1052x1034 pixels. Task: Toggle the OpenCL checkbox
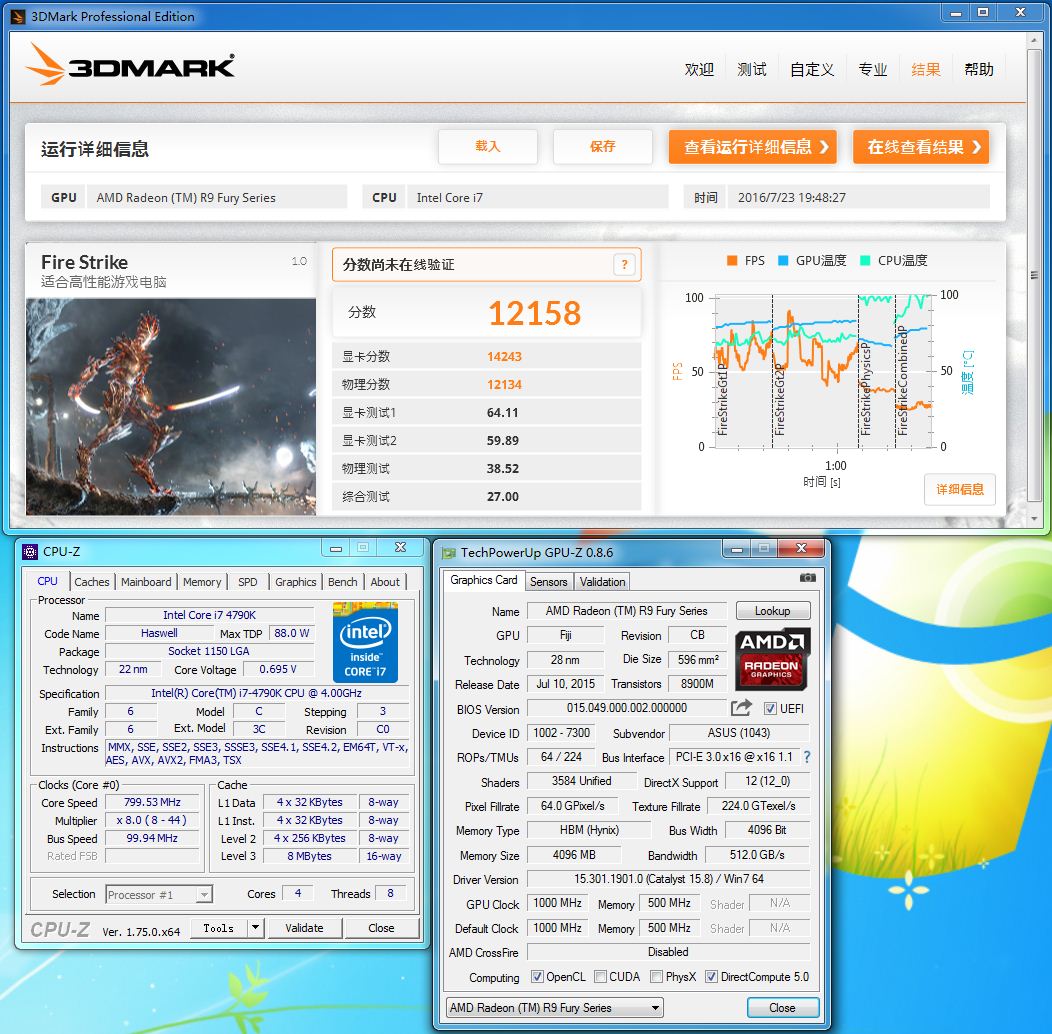[537, 977]
